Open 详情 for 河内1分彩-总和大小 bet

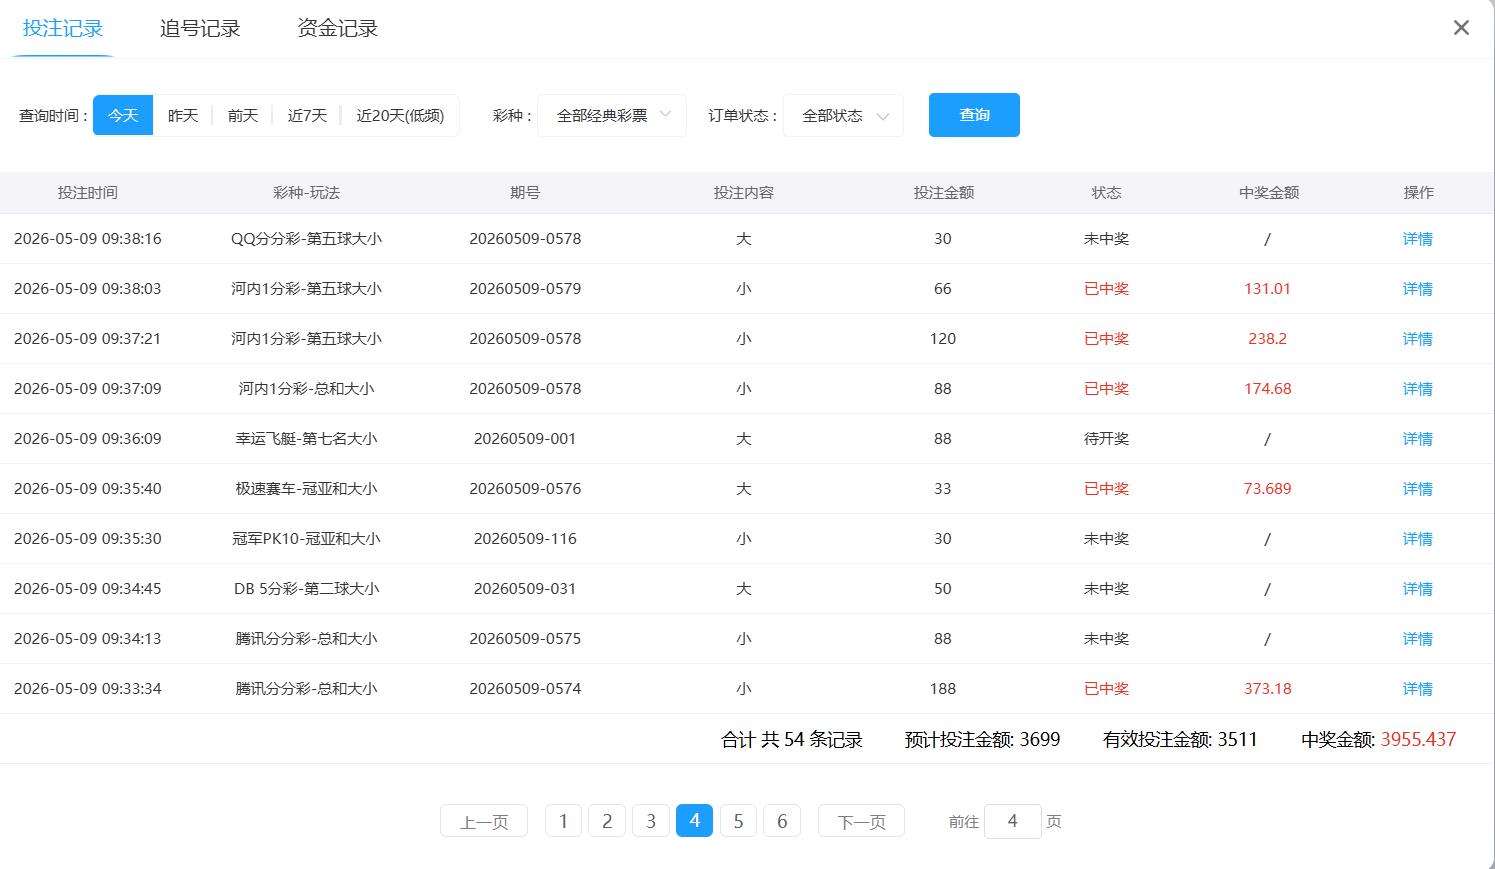[1417, 389]
